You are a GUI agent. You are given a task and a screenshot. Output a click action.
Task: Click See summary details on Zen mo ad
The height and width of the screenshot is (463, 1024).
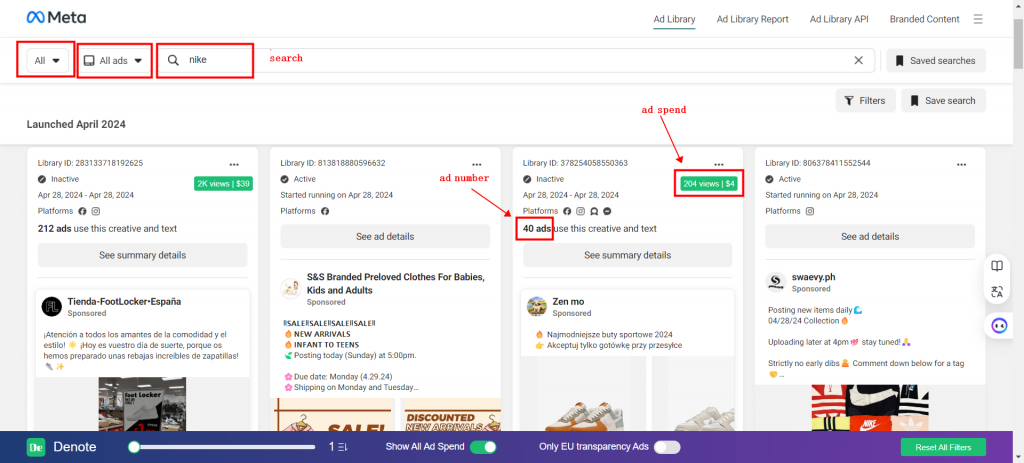click(628, 255)
